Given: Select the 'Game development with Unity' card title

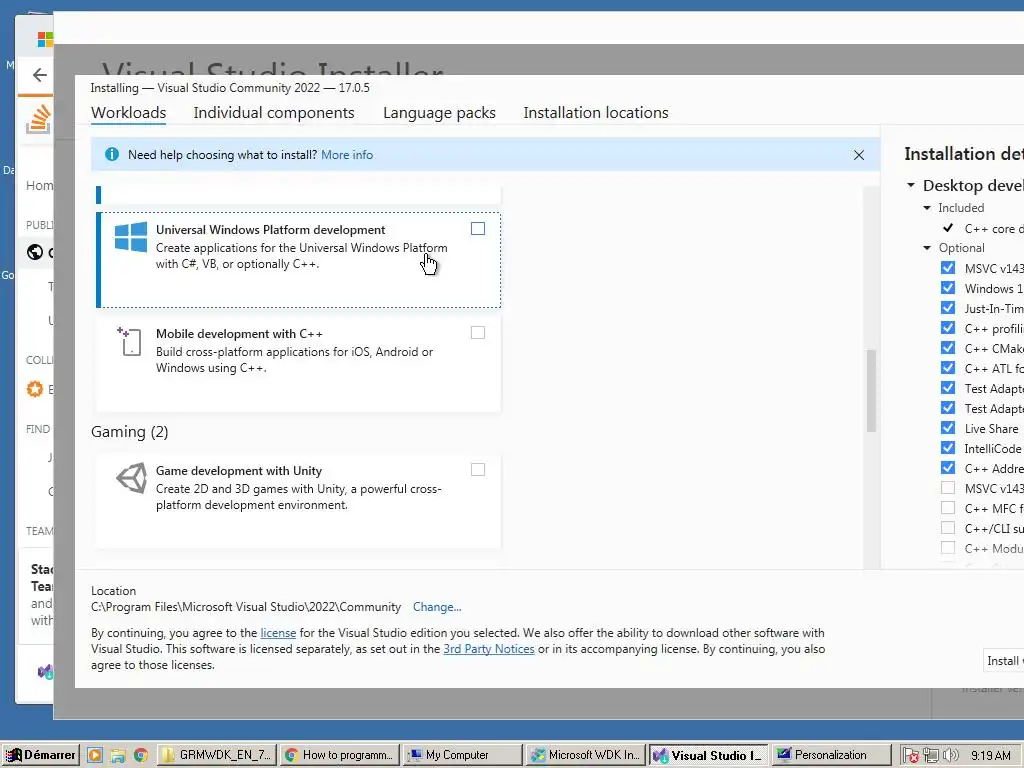Looking at the screenshot, I should 238,471.
